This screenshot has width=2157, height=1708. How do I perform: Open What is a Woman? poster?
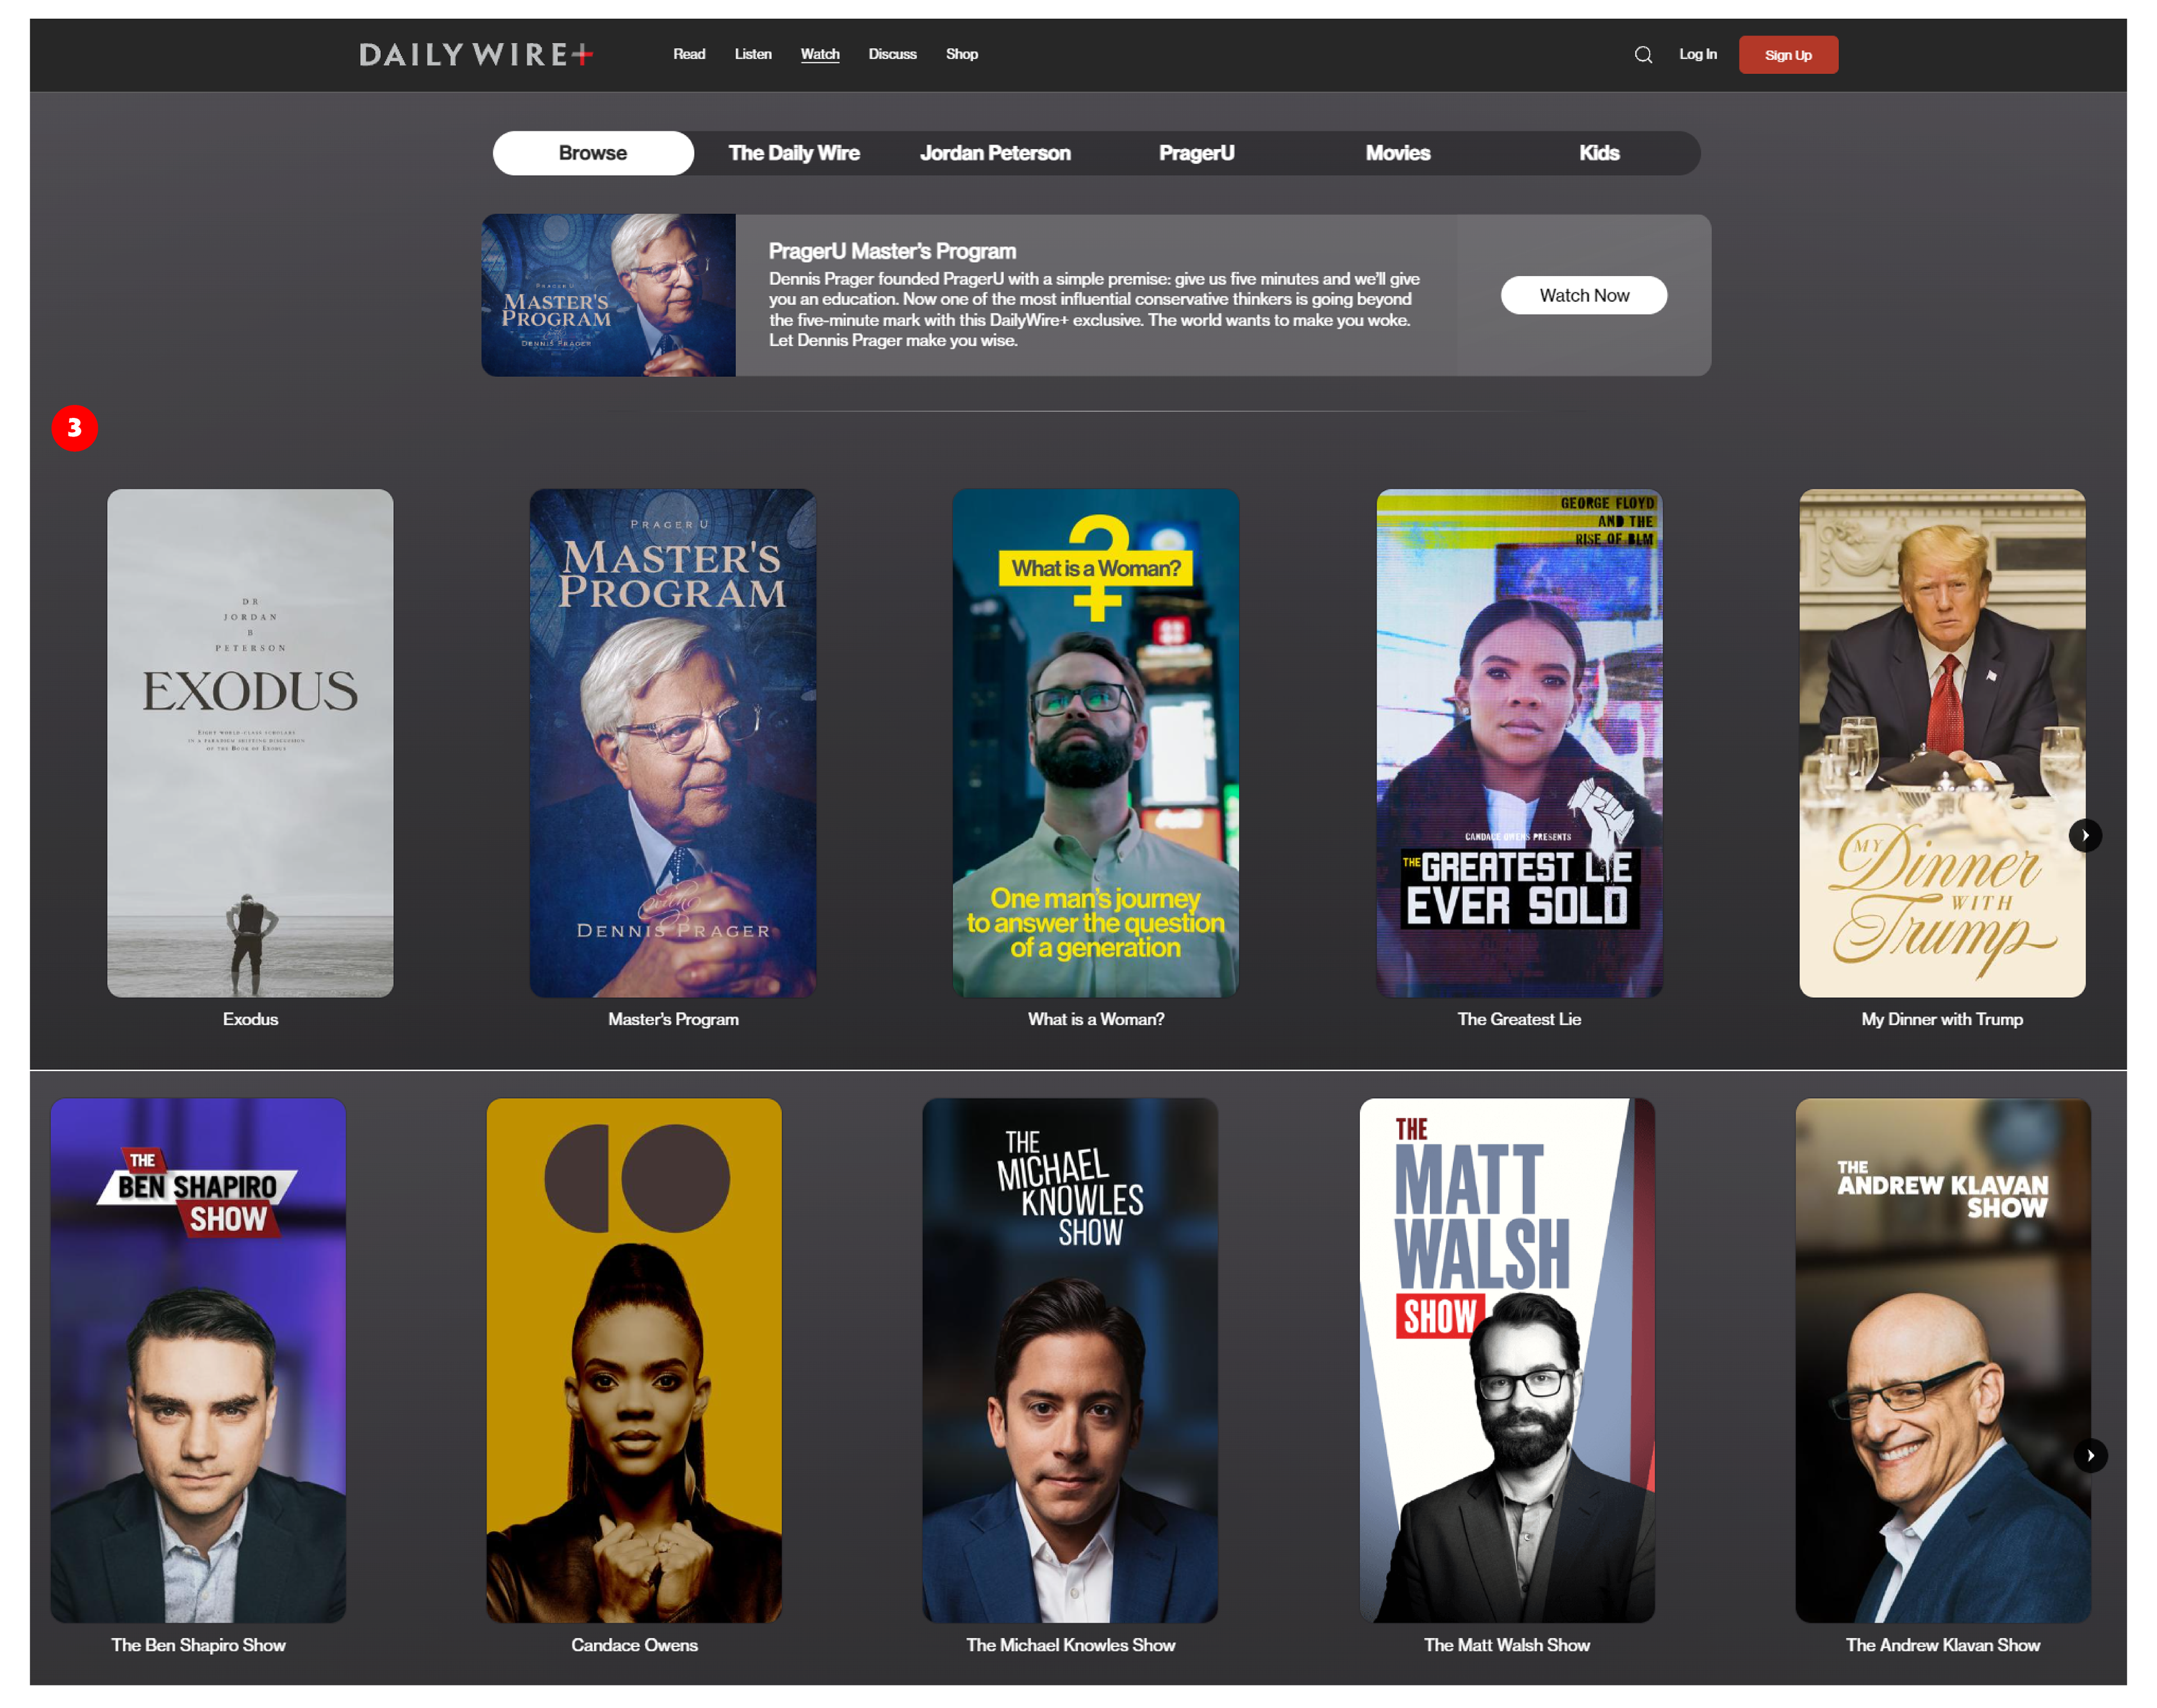[1095, 742]
